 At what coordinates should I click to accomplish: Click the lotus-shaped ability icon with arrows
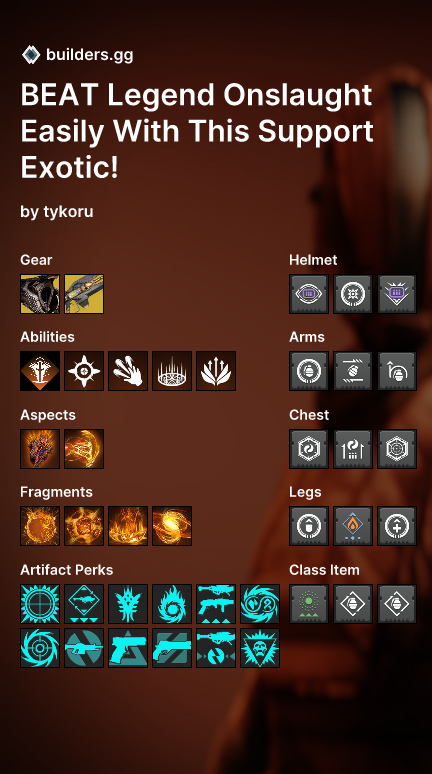pos(216,371)
